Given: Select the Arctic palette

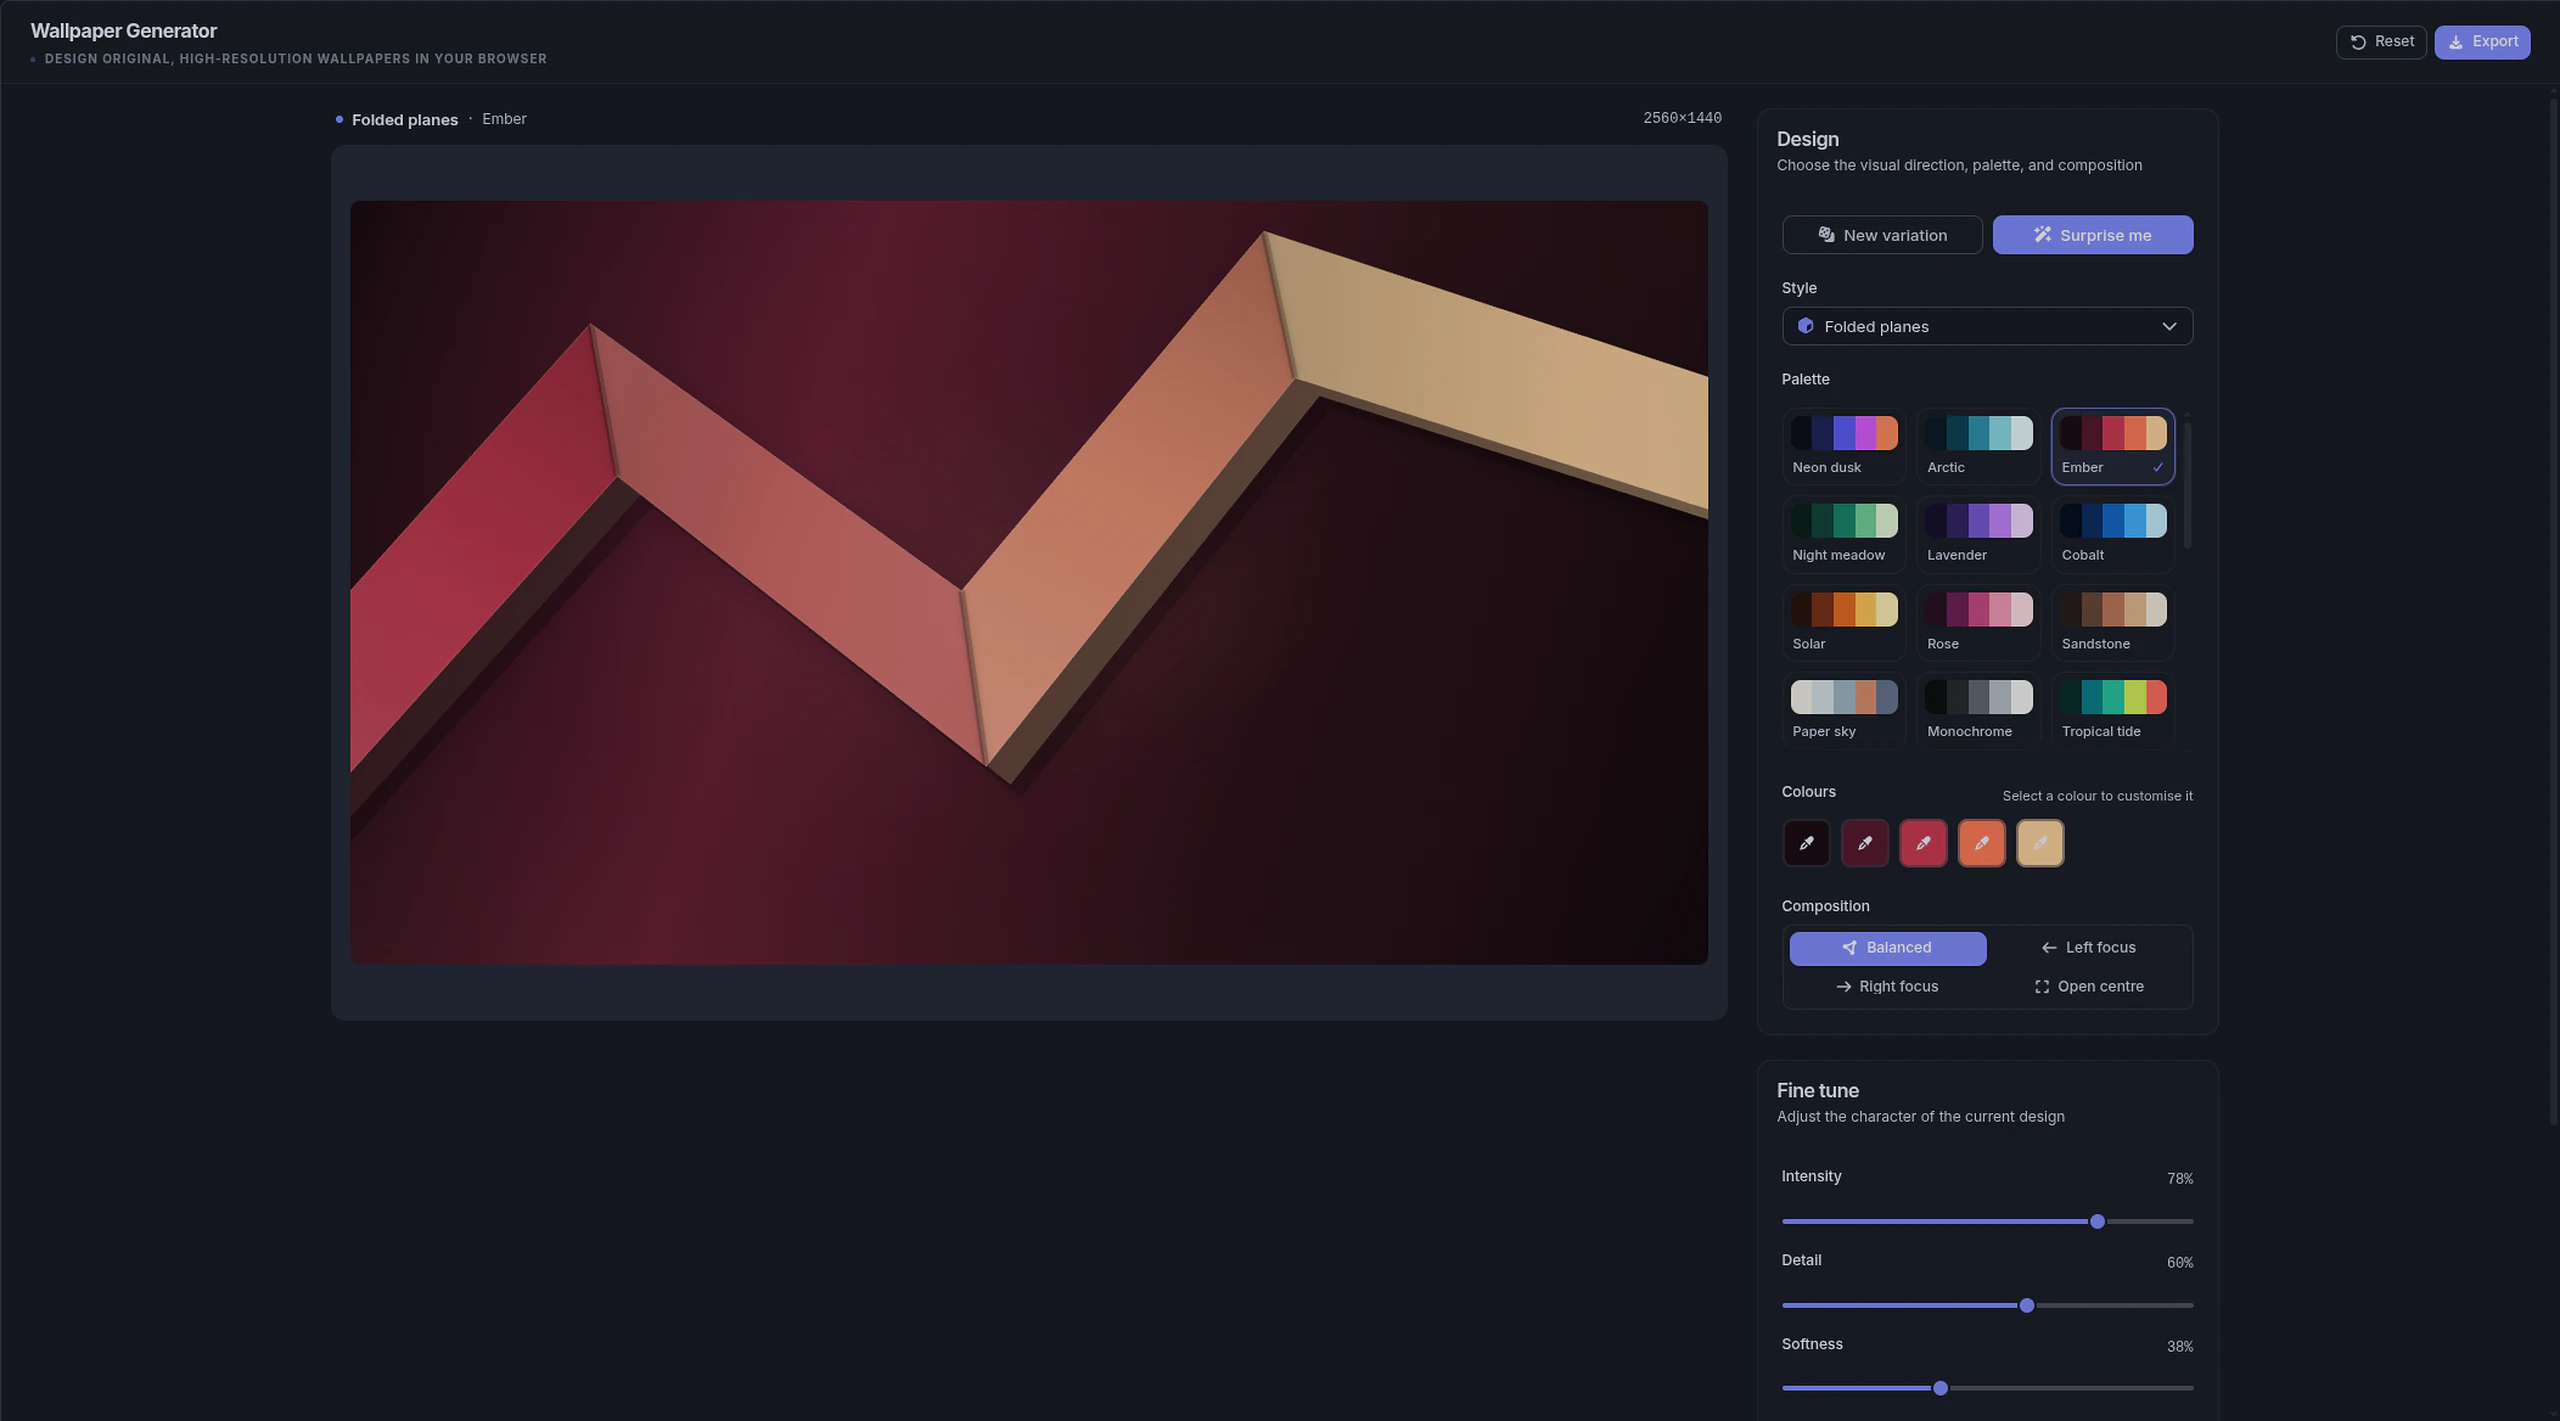Looking at the screenshot, I should pyautogui.click(x=1978, y=446).
